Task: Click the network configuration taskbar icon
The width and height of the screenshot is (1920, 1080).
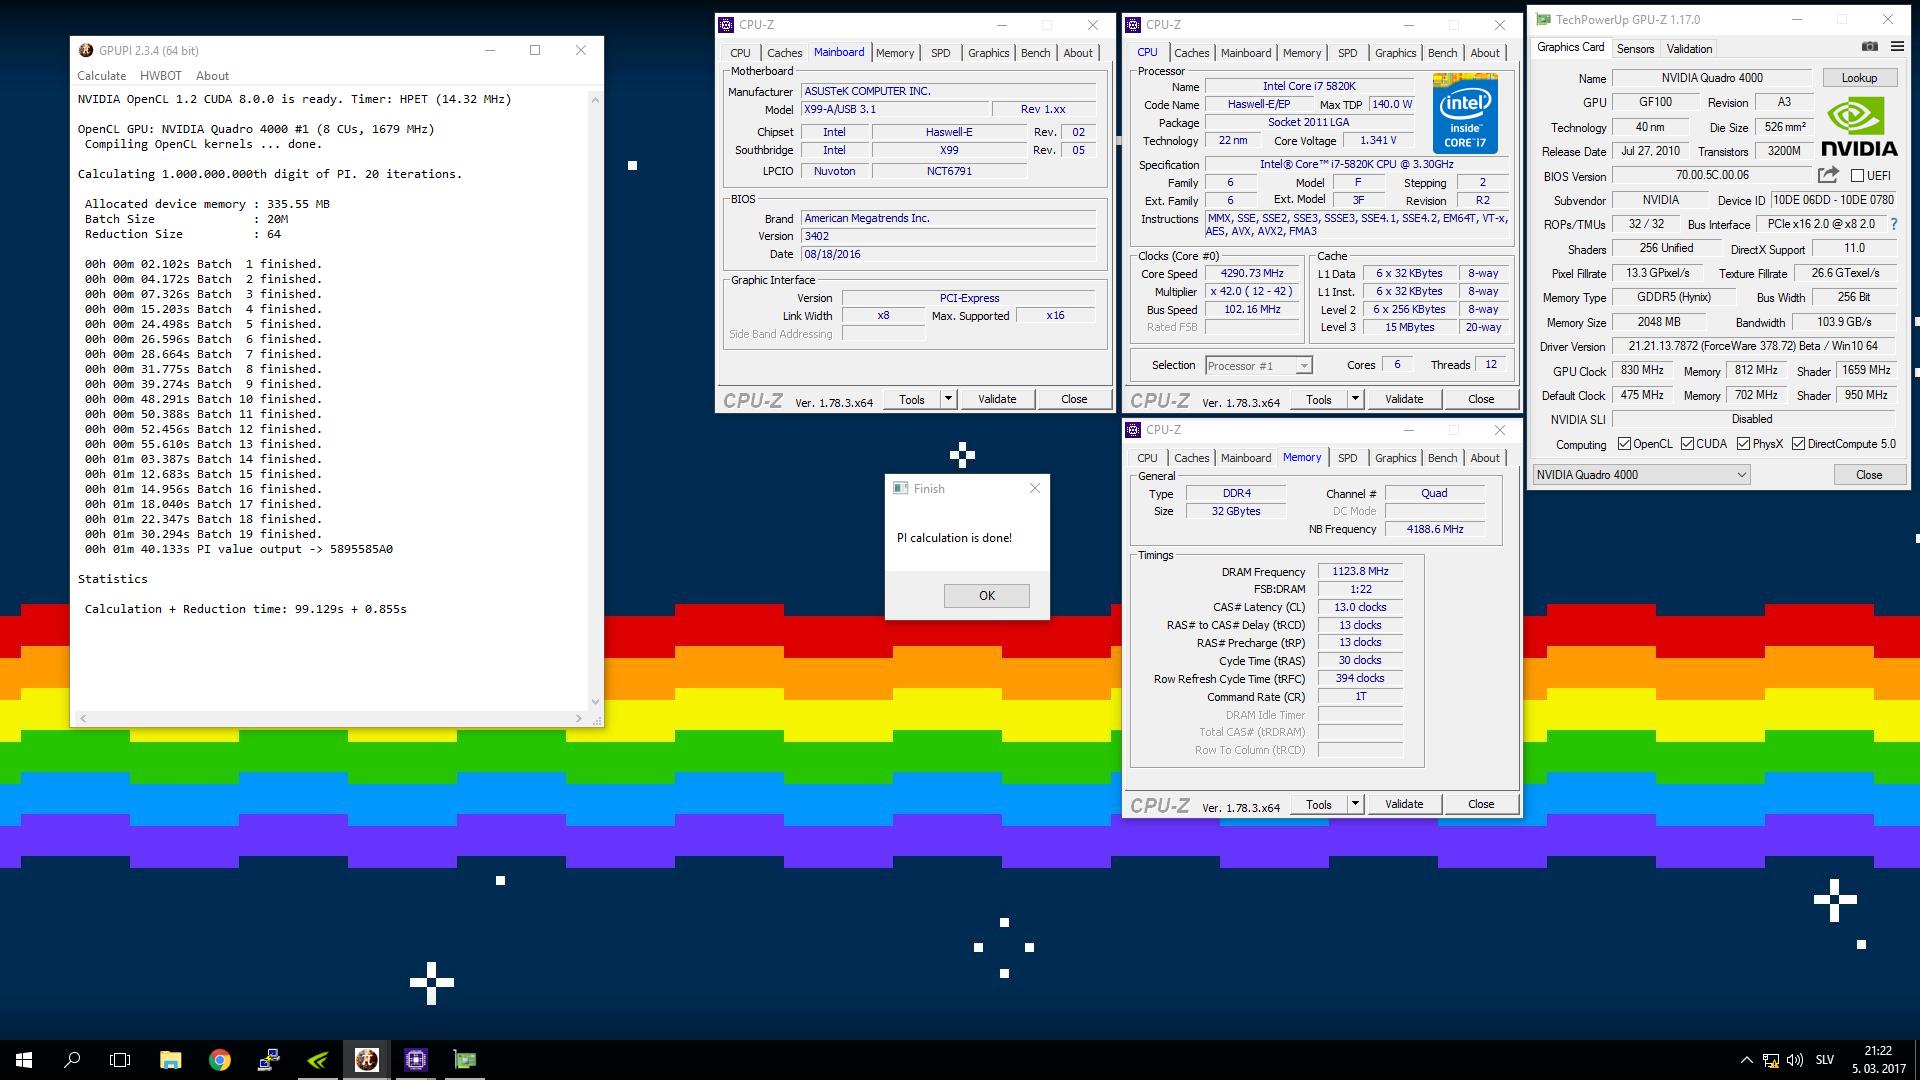Action: 268,1060
